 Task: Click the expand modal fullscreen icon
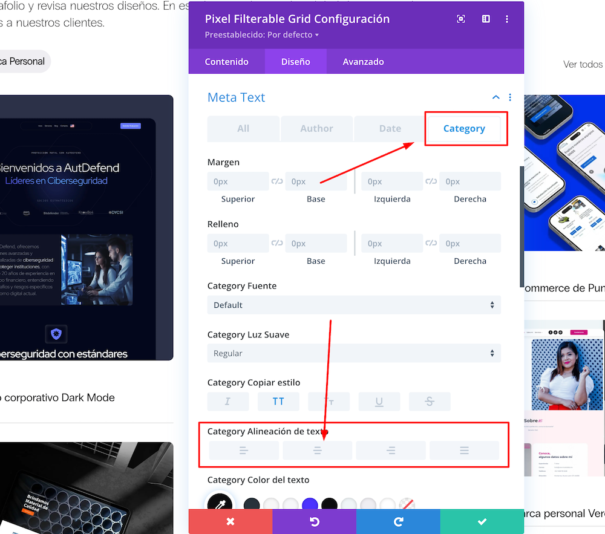pos(461,19)
